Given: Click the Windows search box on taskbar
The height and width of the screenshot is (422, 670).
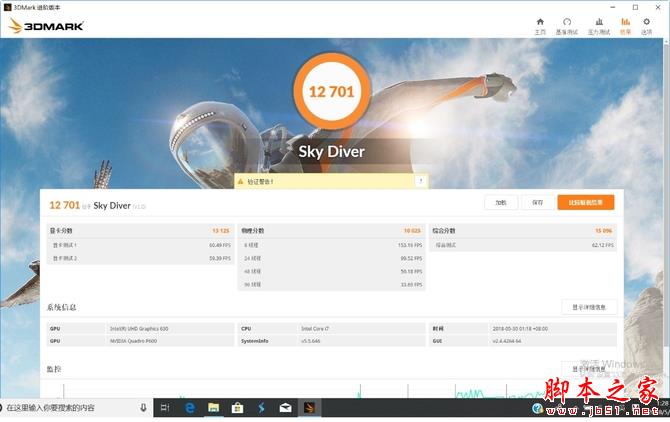Looking at the screenshot, I should point(75,408).
